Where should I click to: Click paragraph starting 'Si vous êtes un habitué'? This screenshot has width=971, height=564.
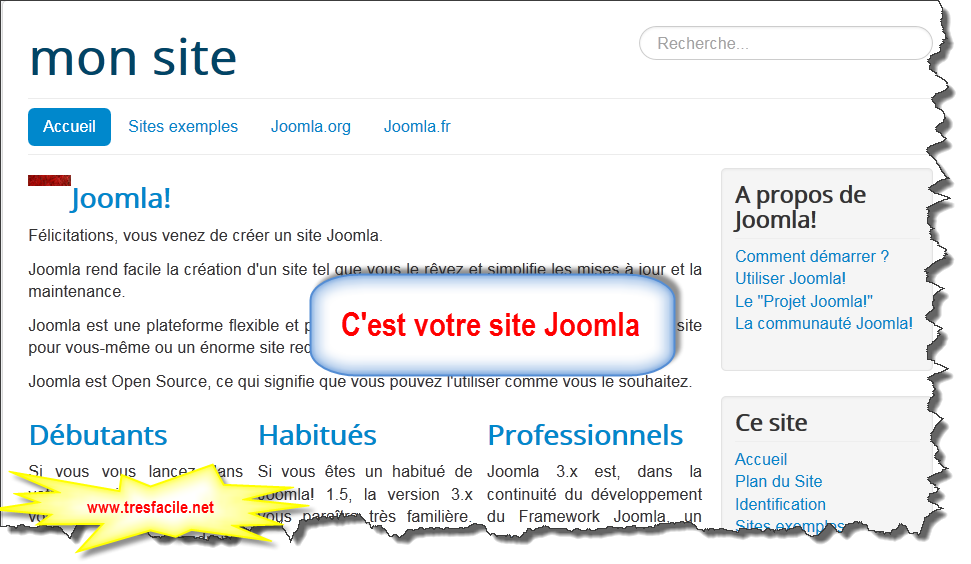click(x=365, y=494)
